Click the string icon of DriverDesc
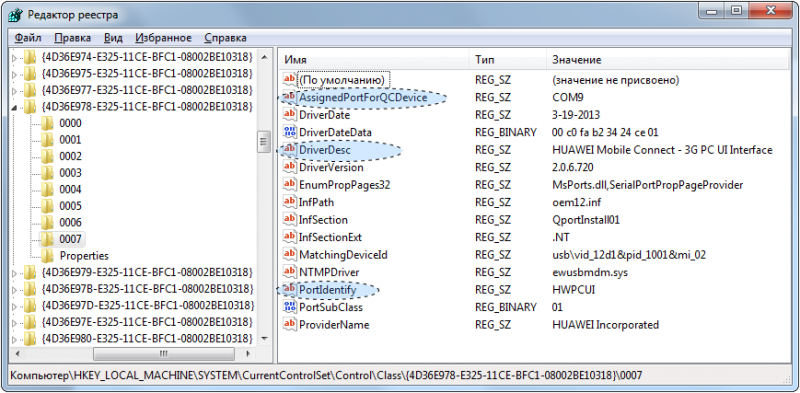The height and width of the screenshot is (393, 800). pos(290,150)
